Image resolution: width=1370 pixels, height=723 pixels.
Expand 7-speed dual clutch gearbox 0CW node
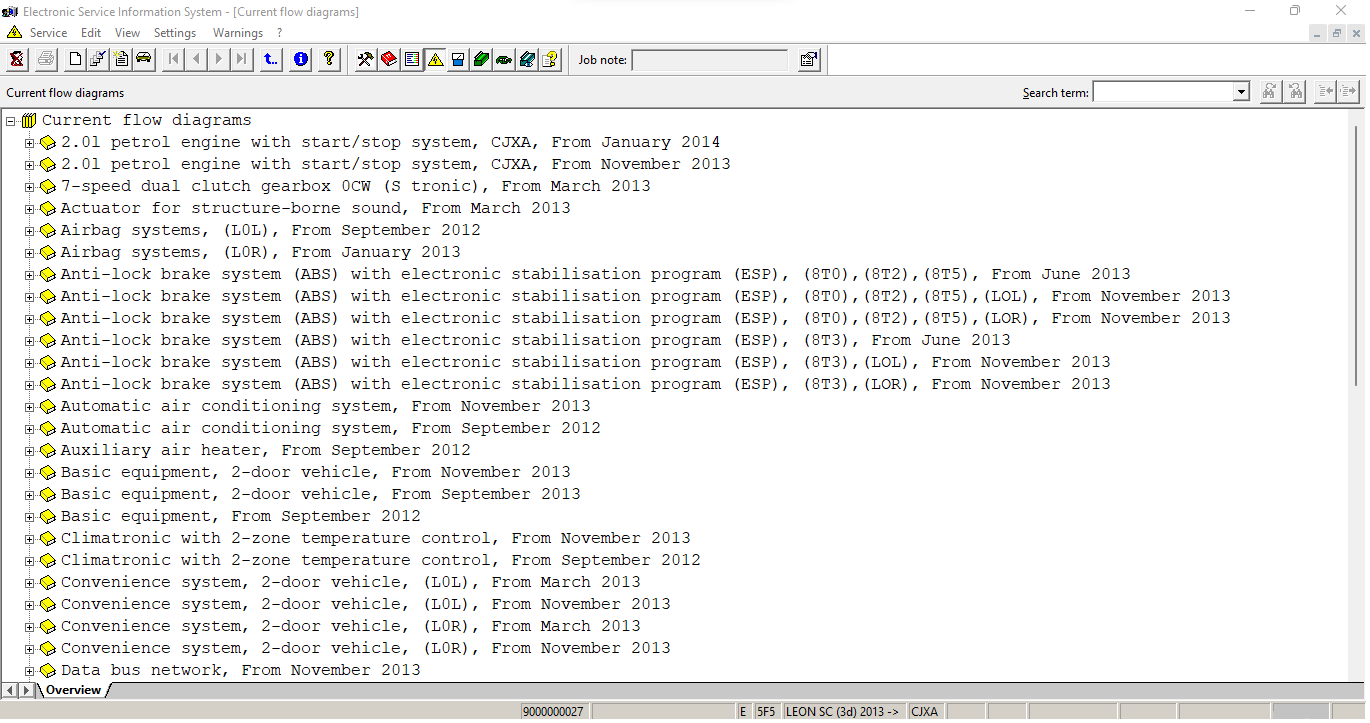pyautogui.click(x=29, y=187)
